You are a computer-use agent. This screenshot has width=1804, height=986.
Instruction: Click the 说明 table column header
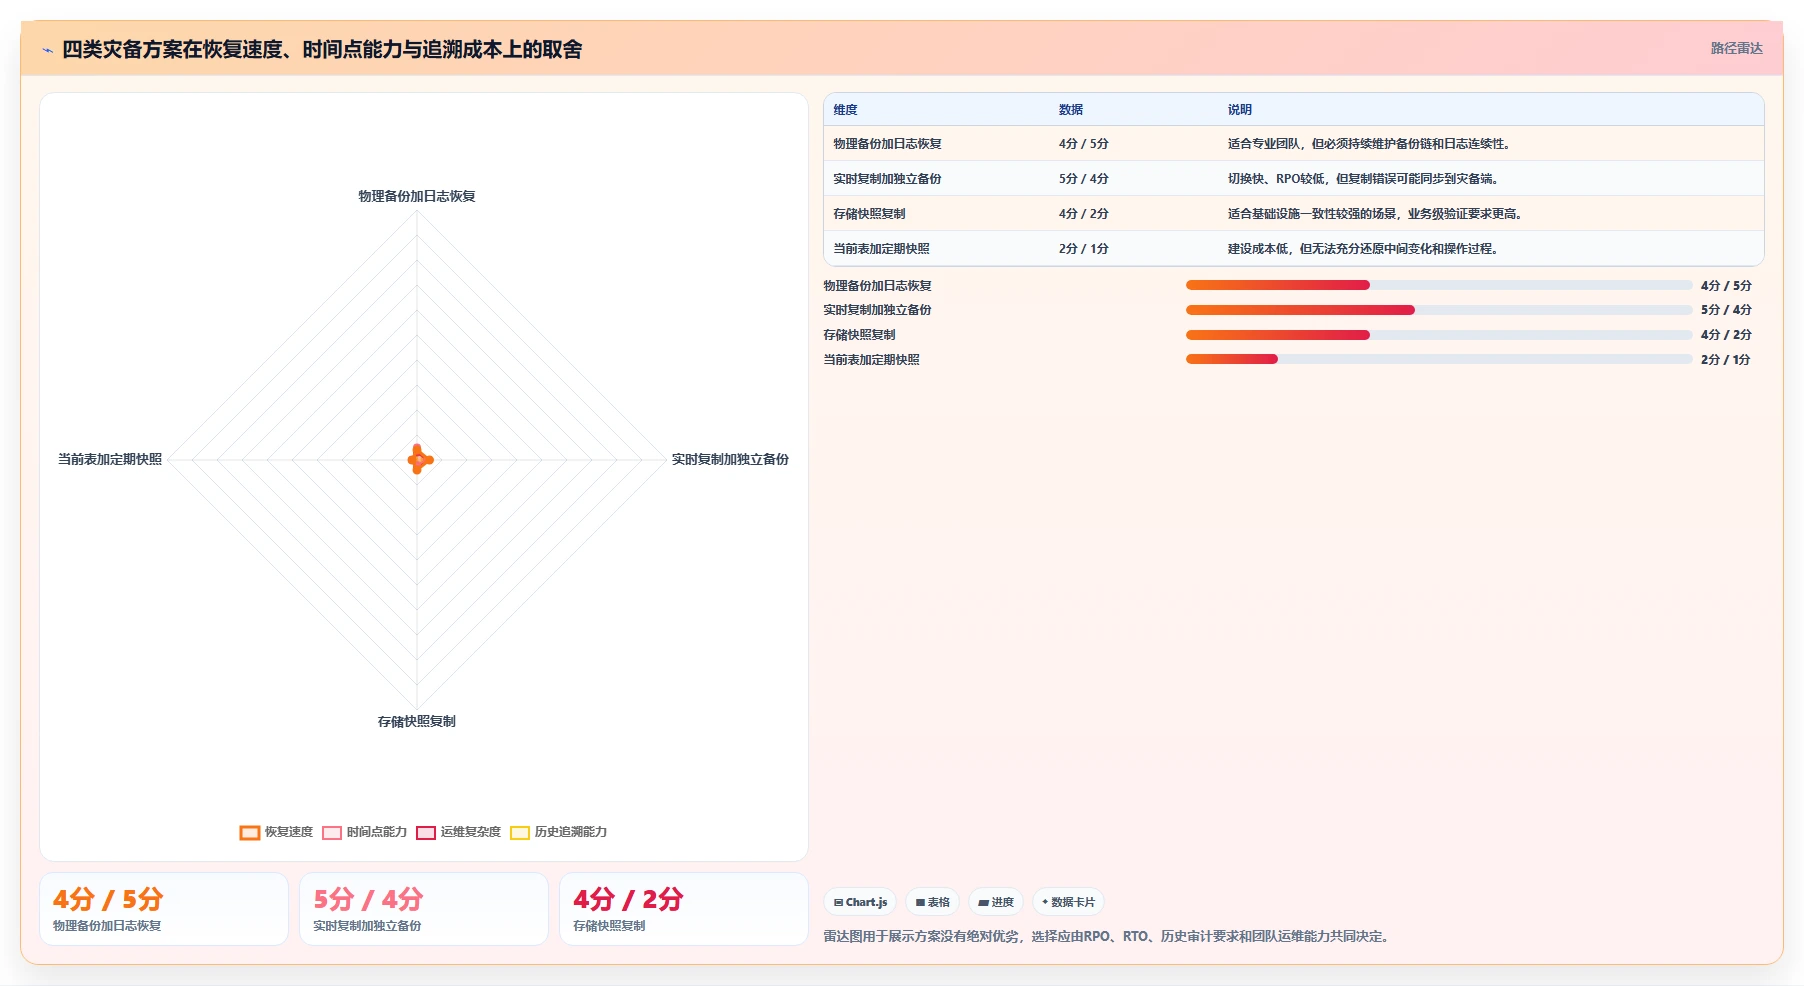click(1240, 110)
